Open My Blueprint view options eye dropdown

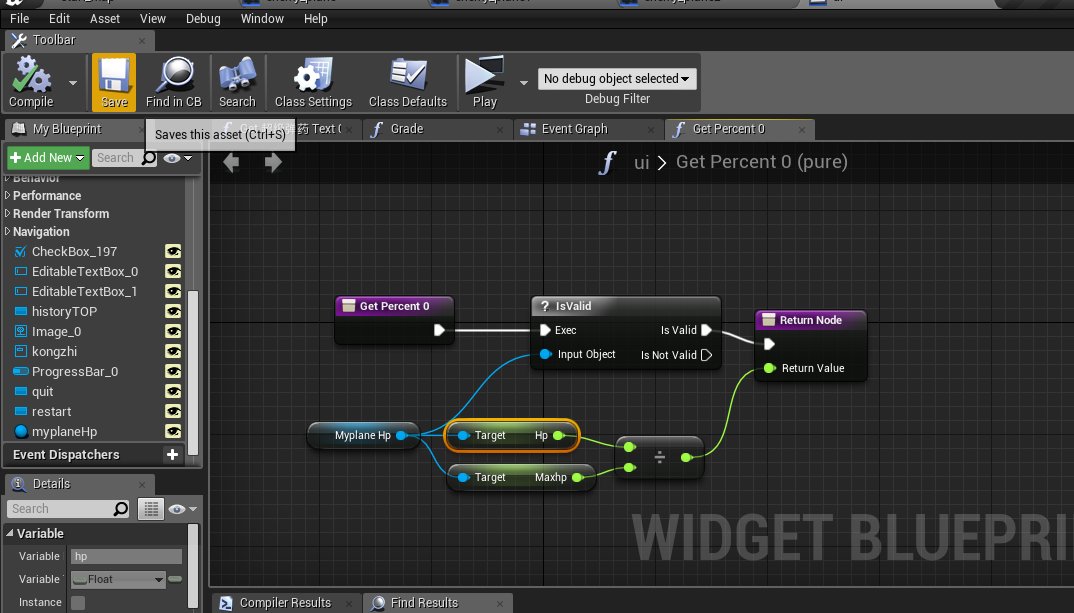click(178, 158)
